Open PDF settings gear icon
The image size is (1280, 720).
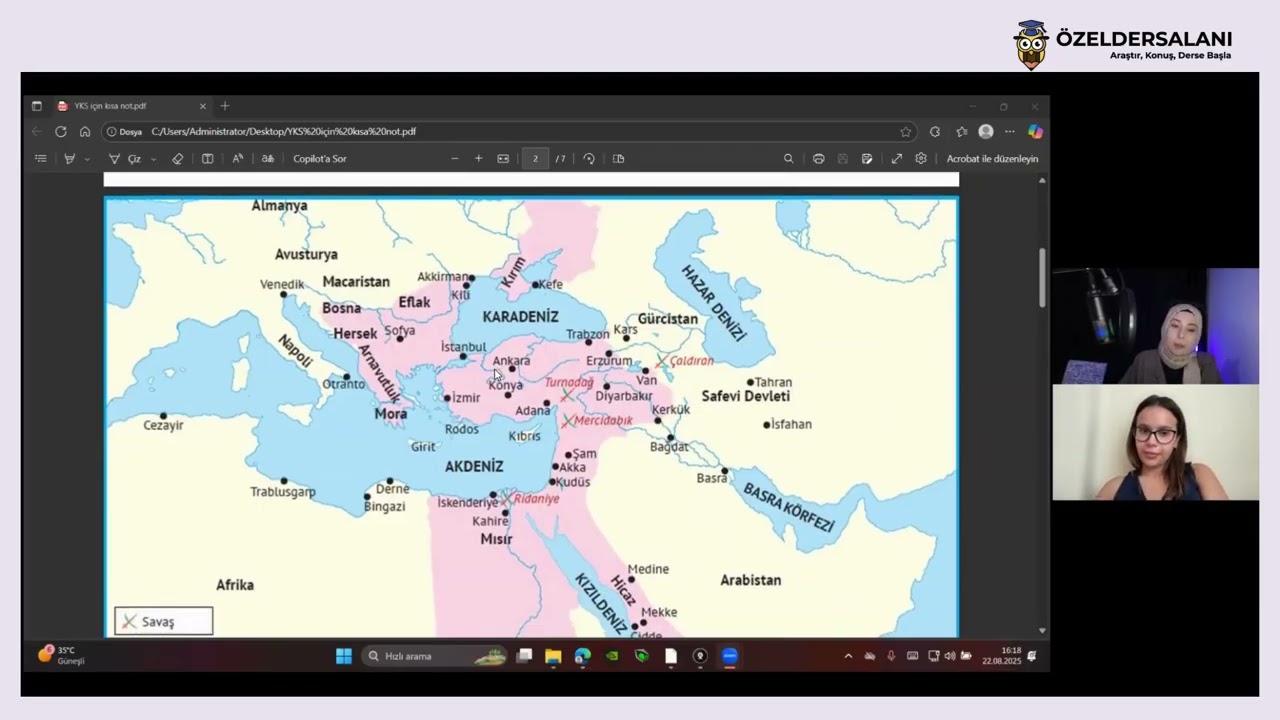pyautogui.click(x=921, y=158)
